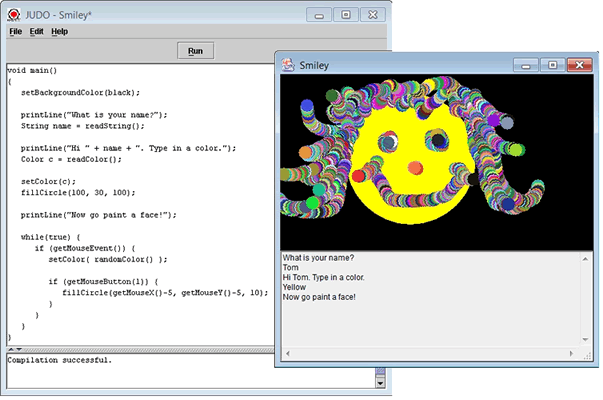
Task: Minimize the Smiley window
Action: 526,63
